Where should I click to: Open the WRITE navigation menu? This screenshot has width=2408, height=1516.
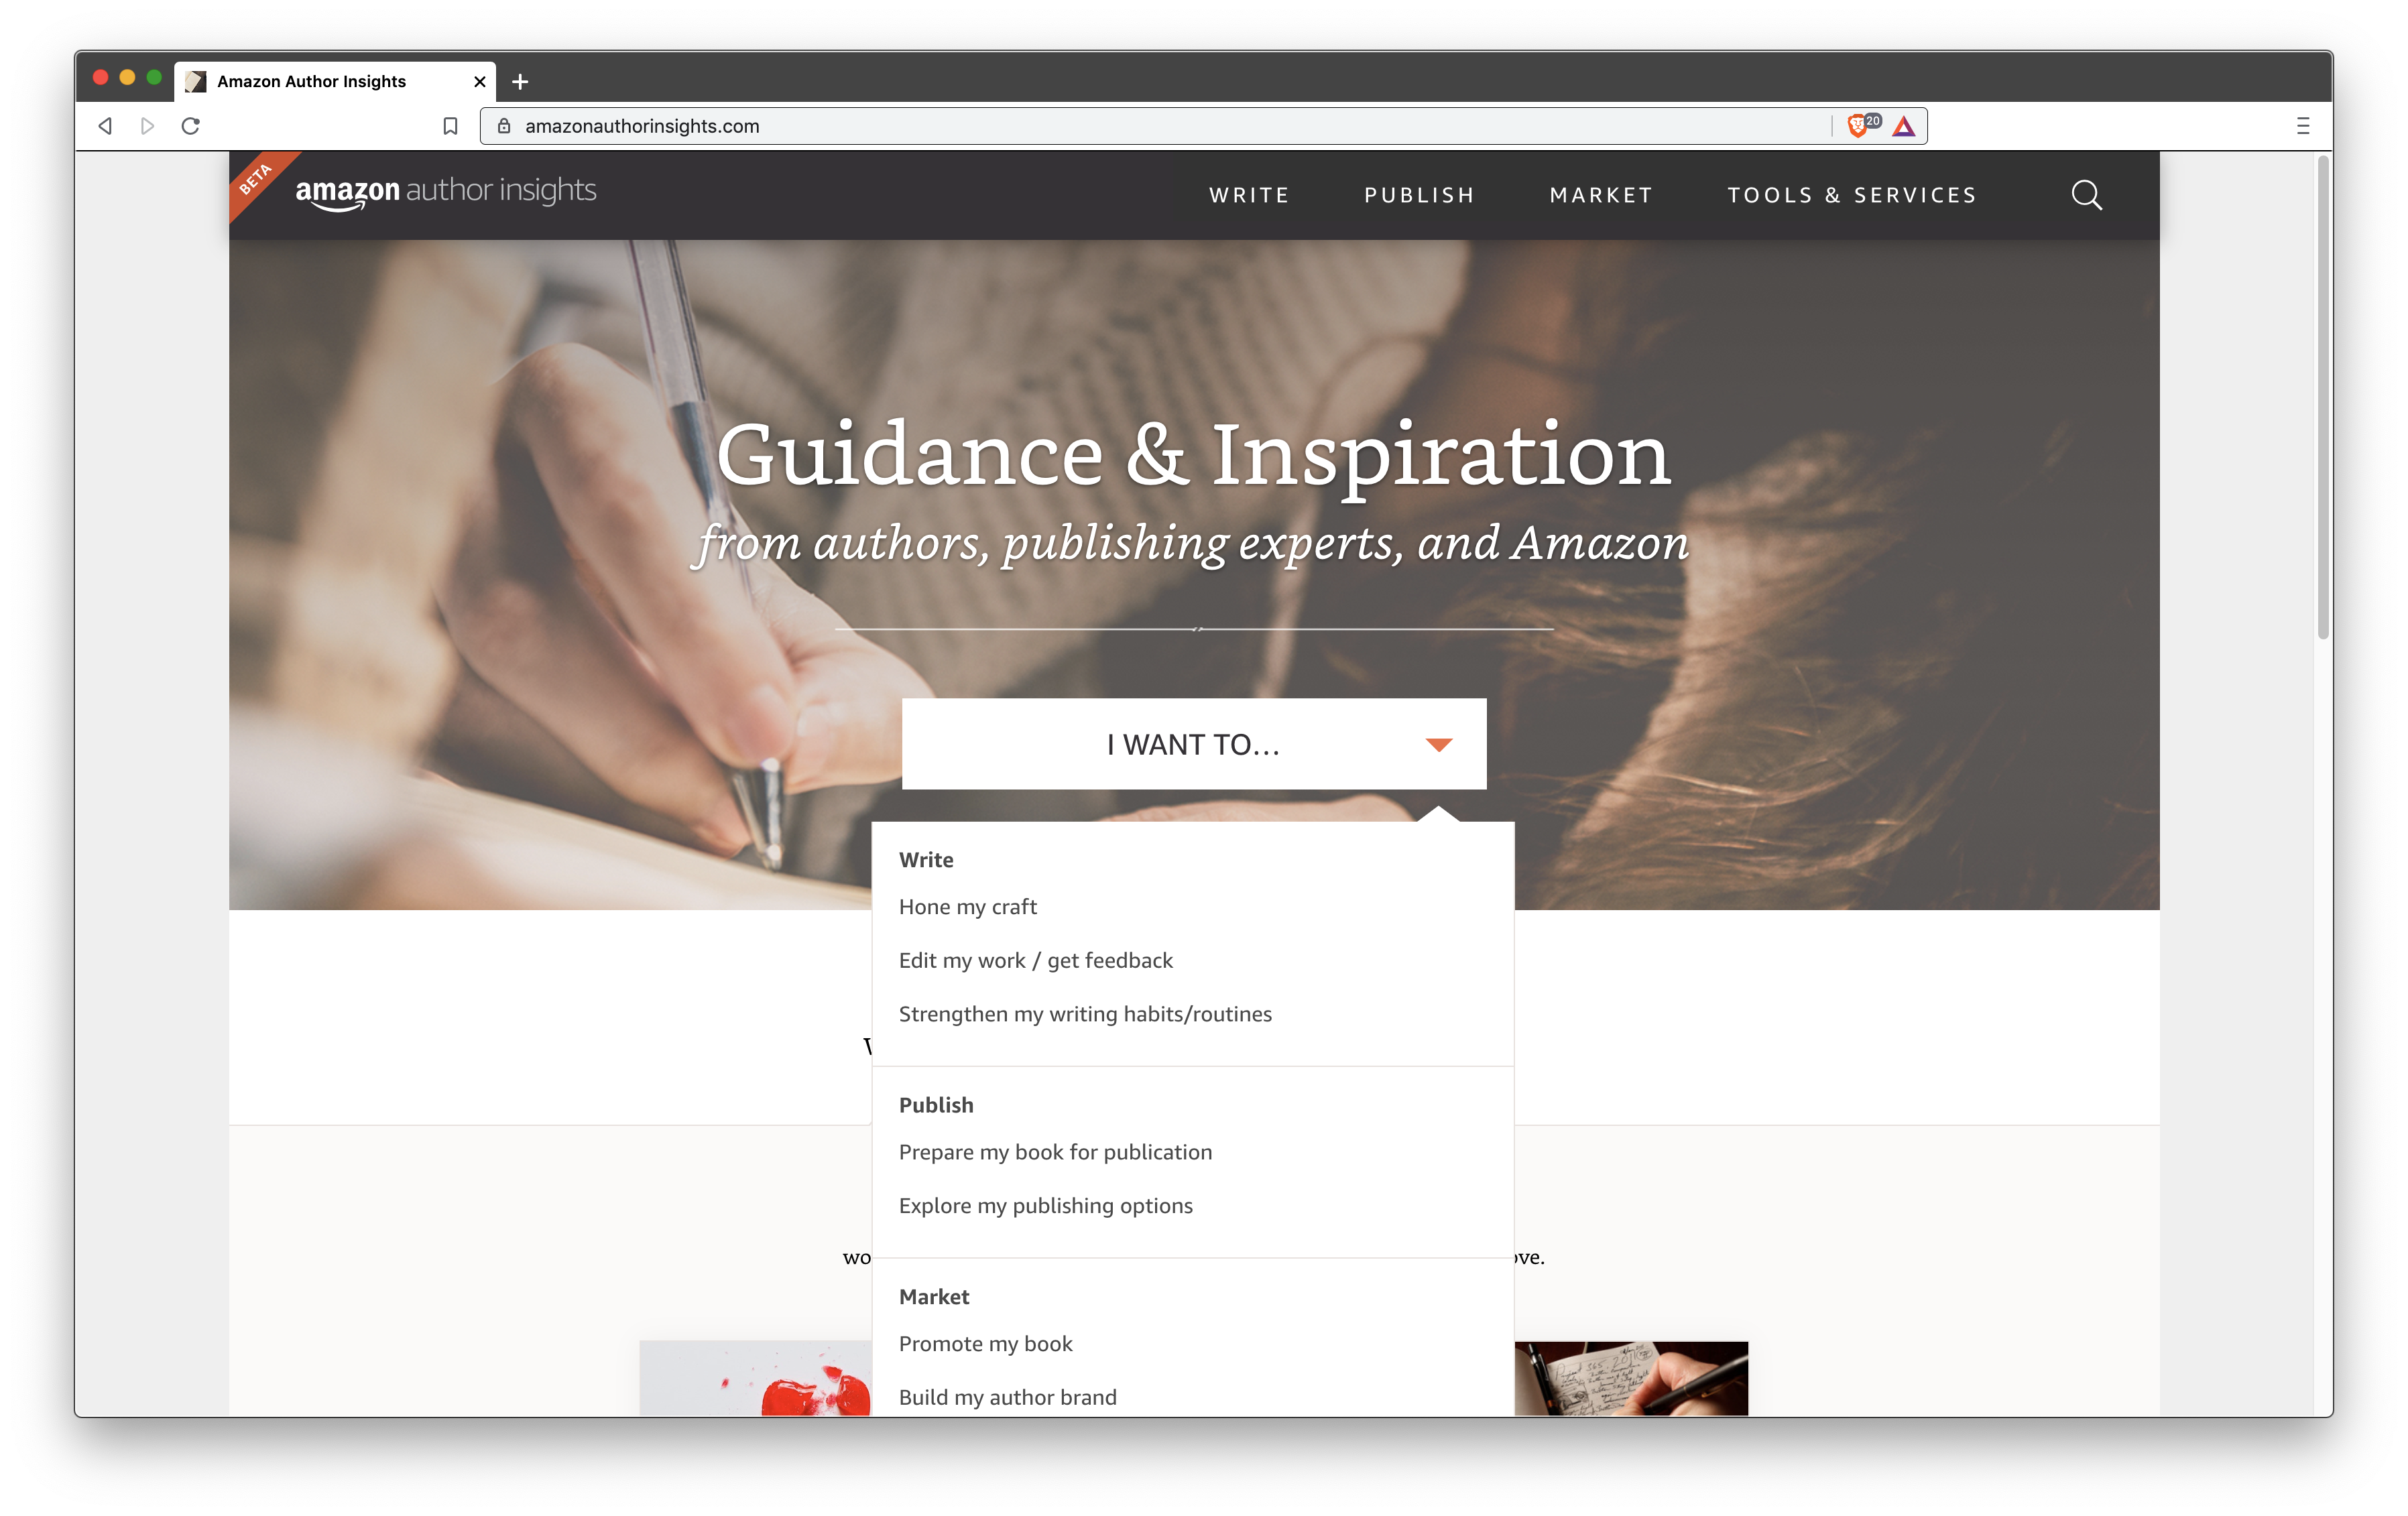tap(1249, 195)
